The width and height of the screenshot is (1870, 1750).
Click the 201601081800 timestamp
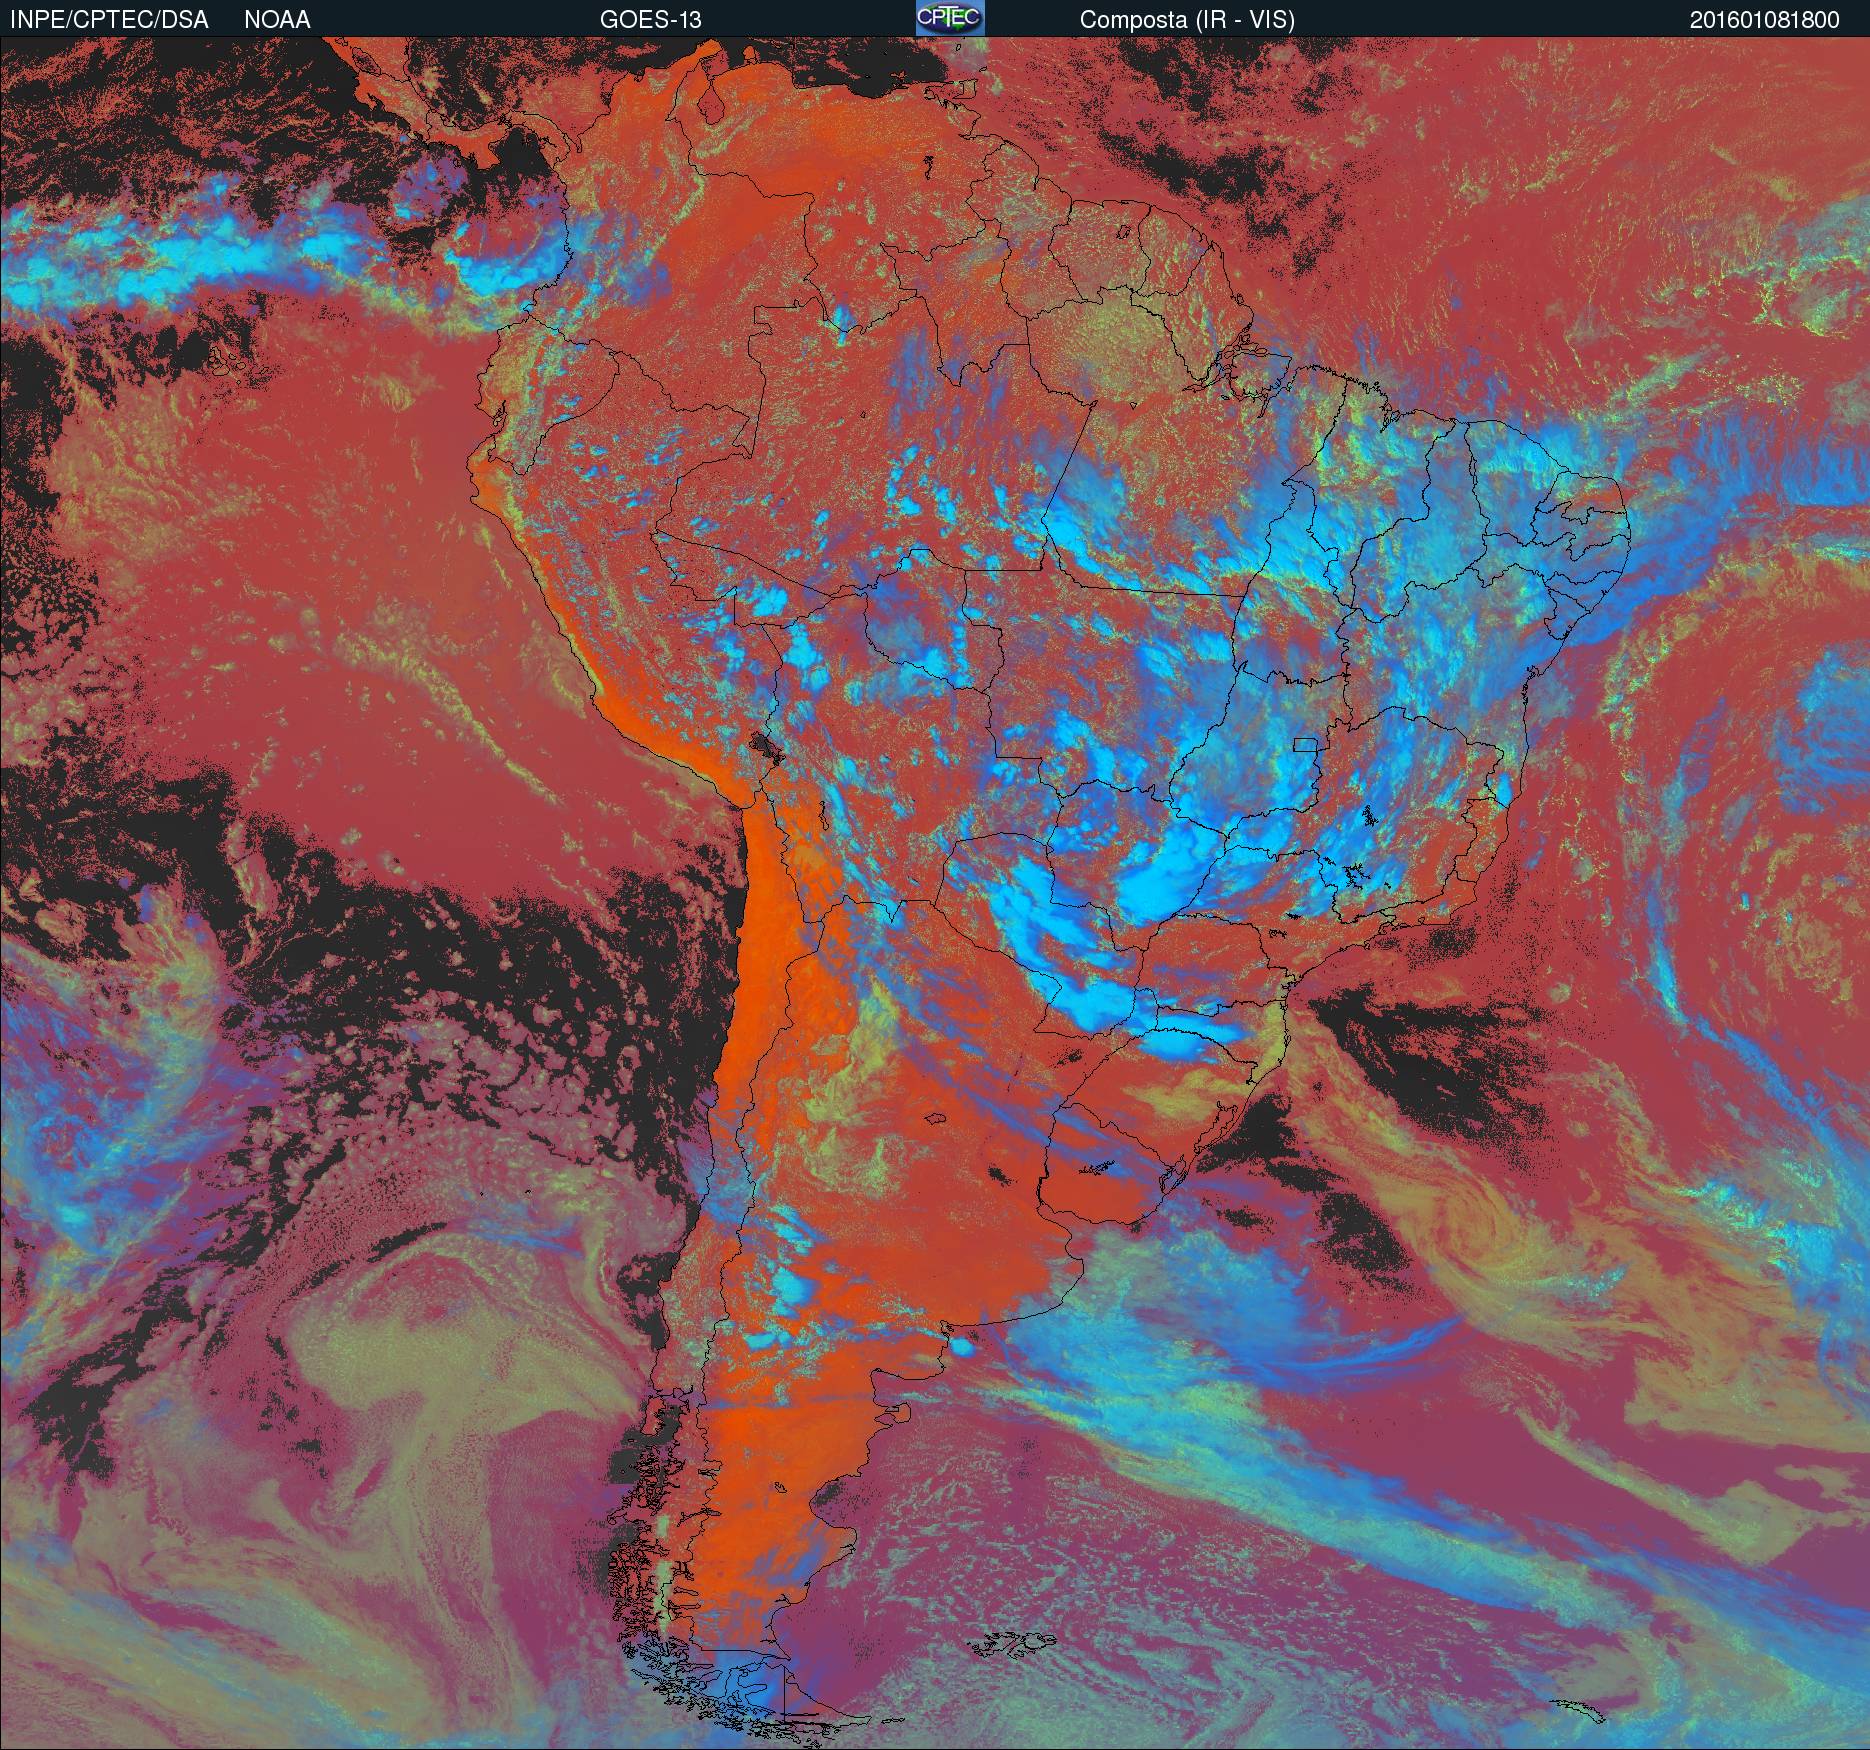click(x=1765, y=20)
